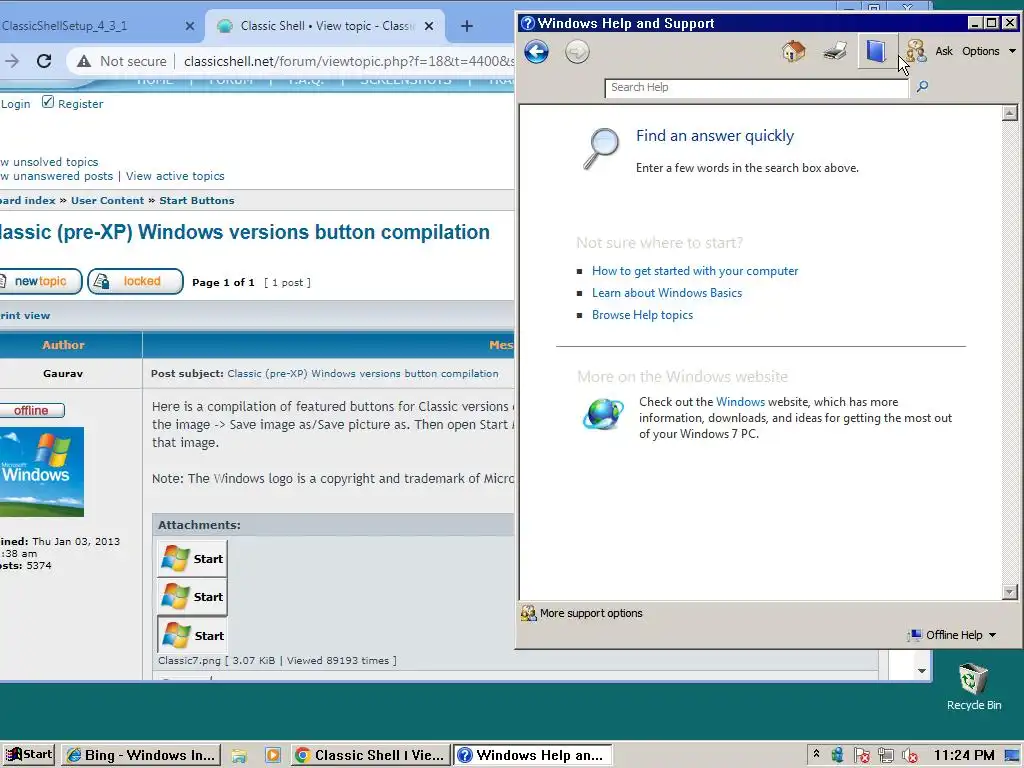
Task: Click the locked topic button
Action: [135, 281]
